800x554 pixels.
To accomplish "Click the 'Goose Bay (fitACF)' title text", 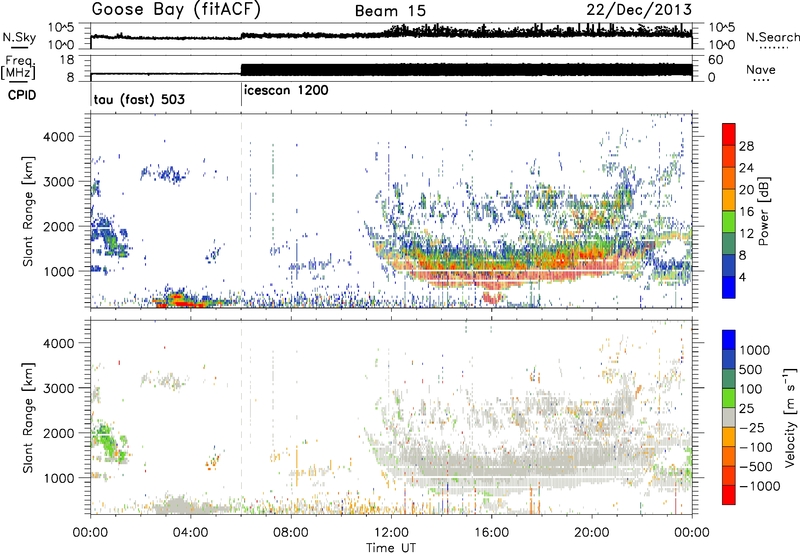I will [x=176, y=10].
